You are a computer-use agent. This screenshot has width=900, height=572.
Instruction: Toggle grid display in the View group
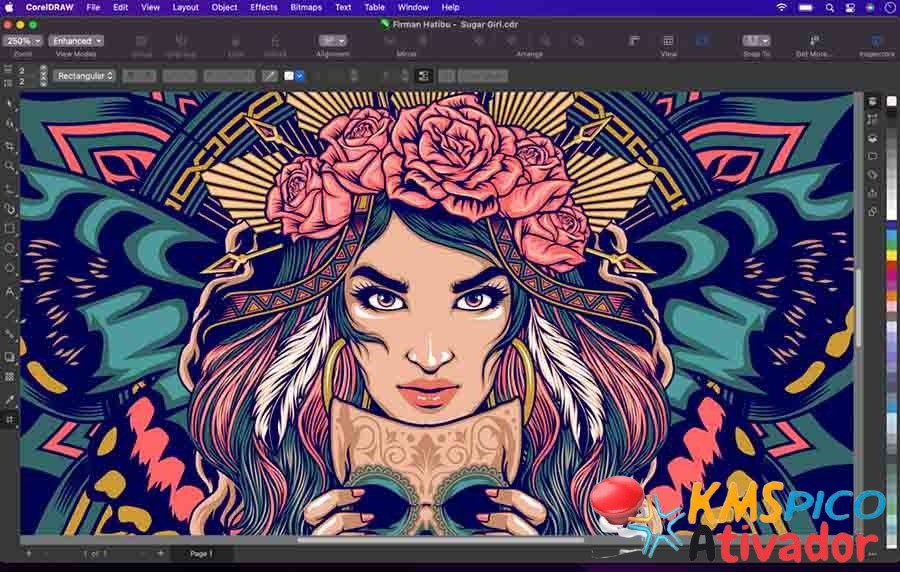668,41
